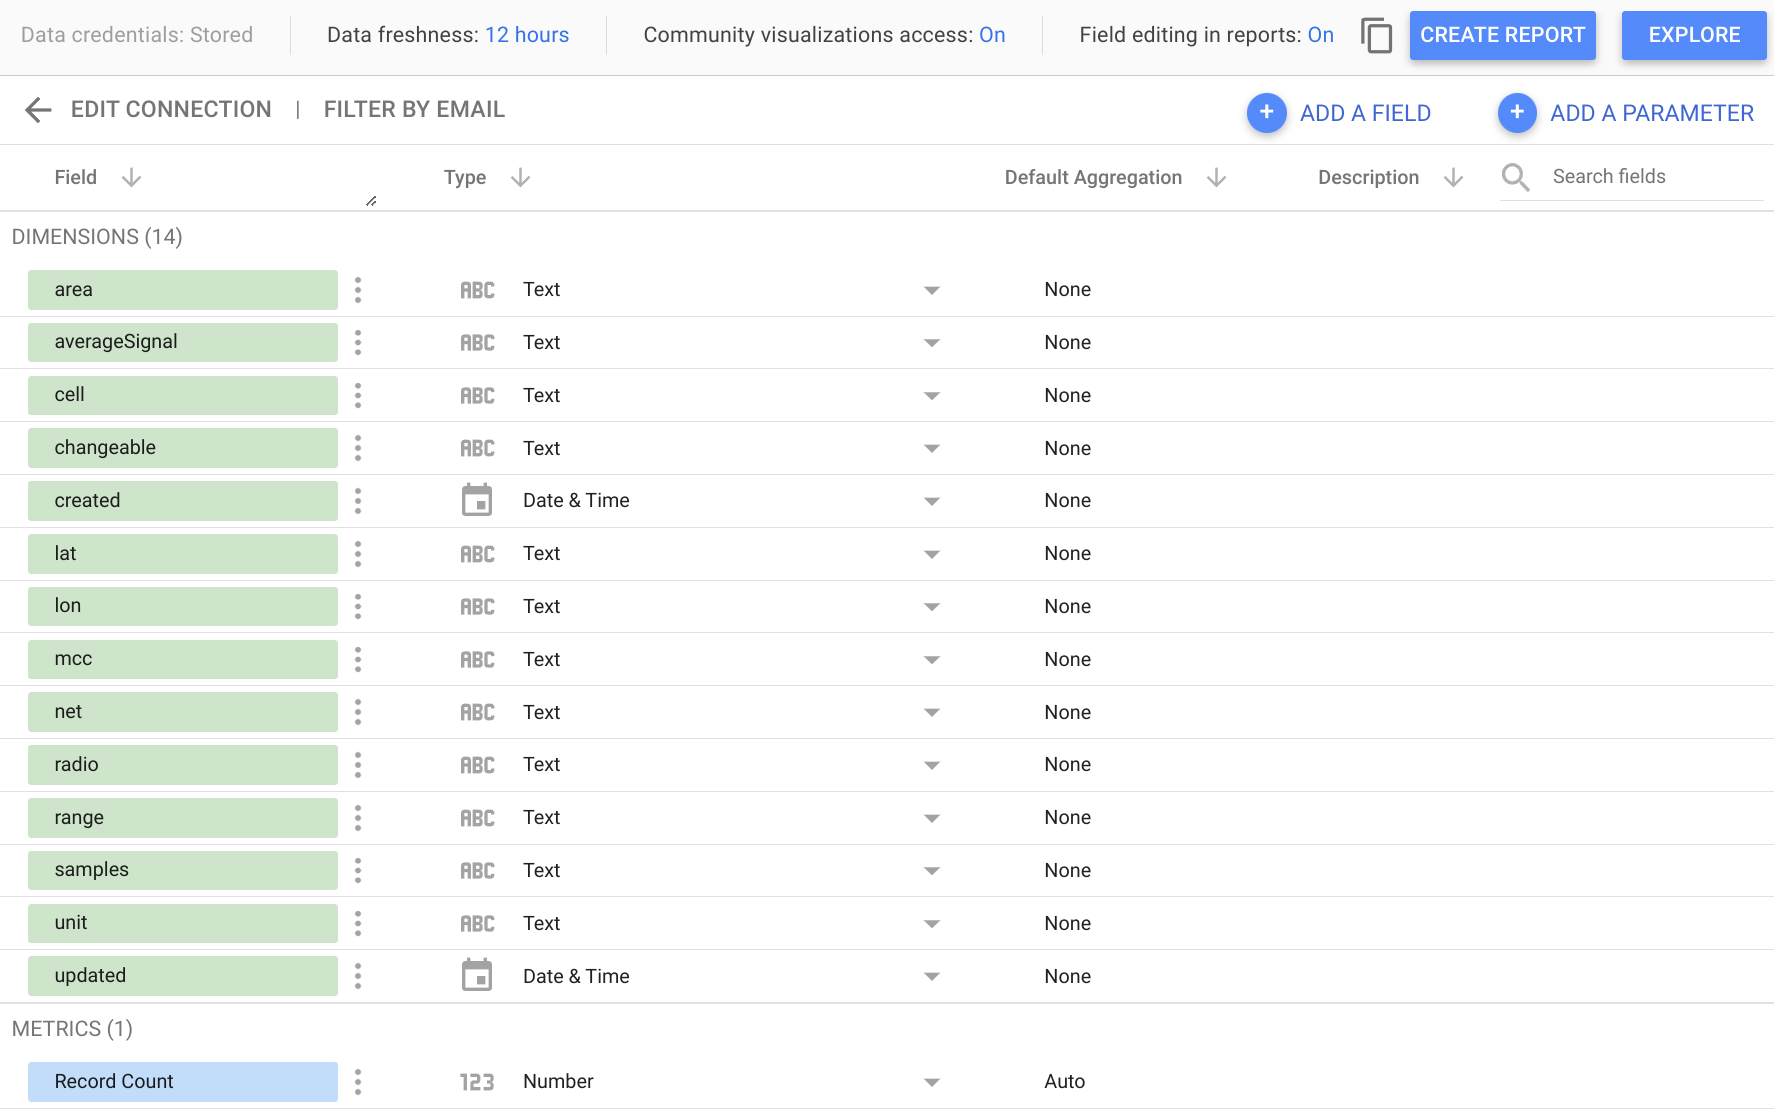
Task: Open Filter by Email option
Action: coord(414,110)
